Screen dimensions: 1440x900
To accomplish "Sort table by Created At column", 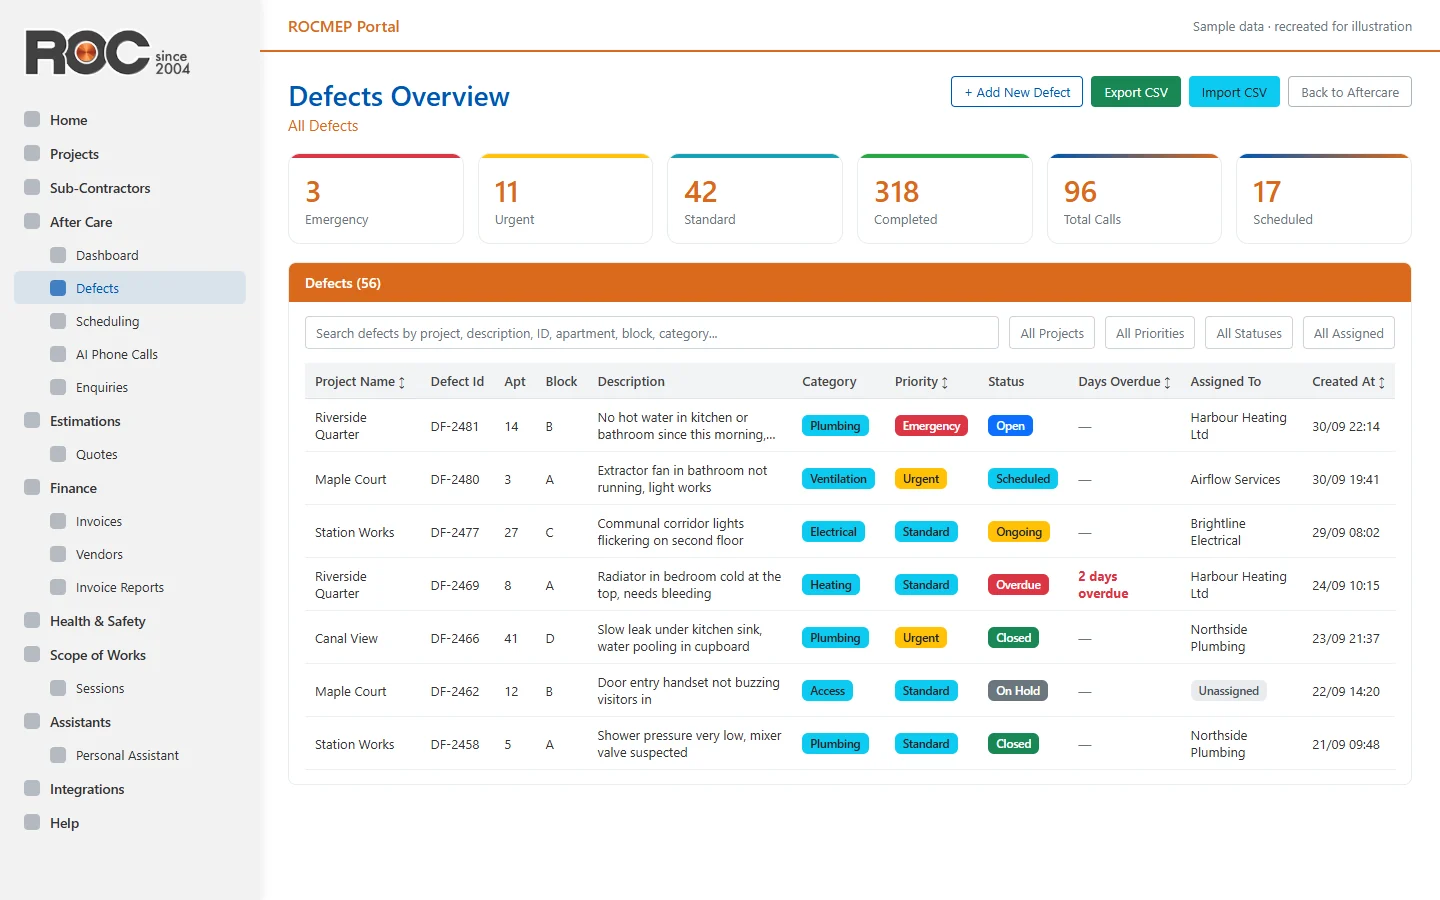I will [x=1348, y=381].
